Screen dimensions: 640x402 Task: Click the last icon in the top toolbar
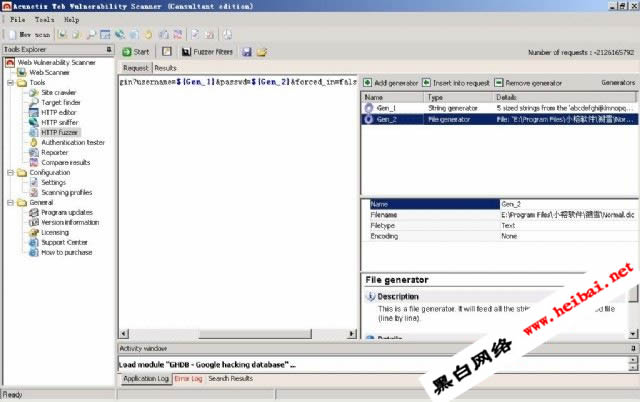coord(227,35)
